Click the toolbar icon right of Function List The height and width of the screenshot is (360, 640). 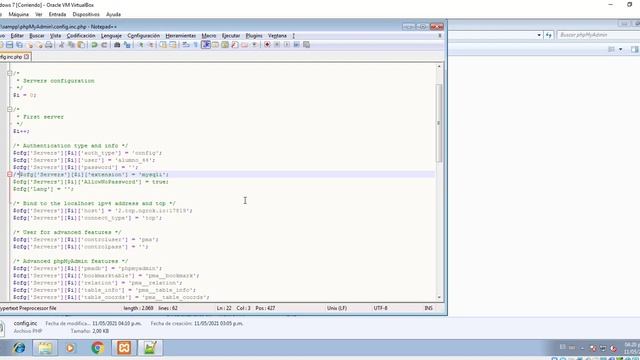(x=244, y=44)
